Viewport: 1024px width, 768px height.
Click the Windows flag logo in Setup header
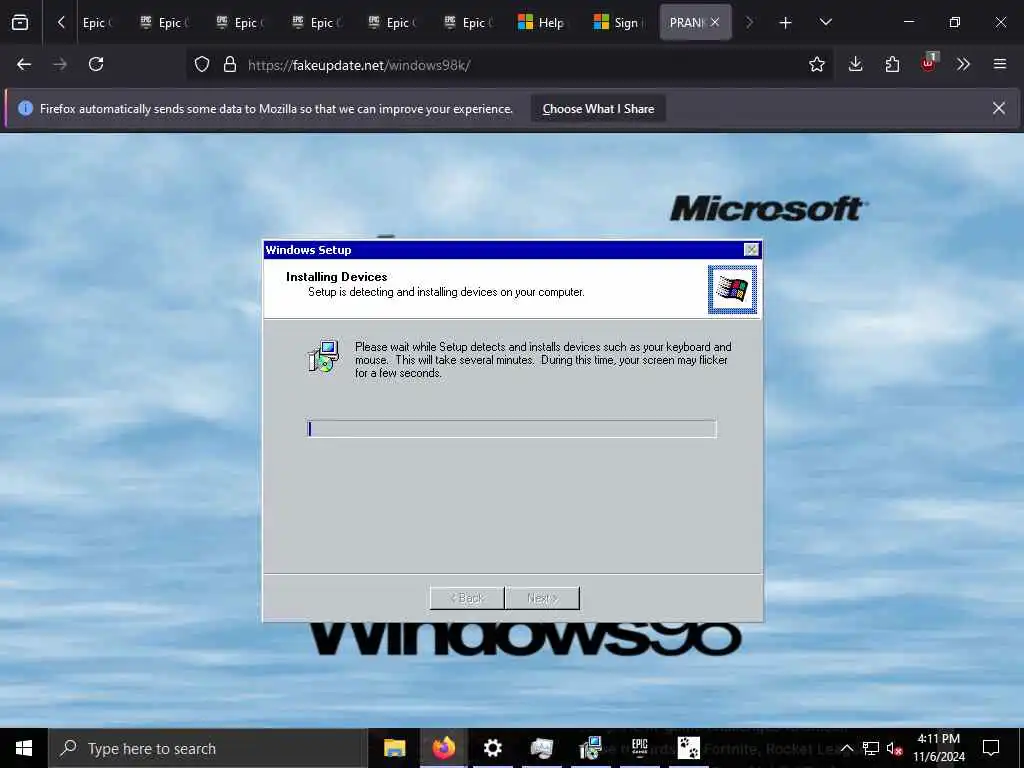[733, 289]
